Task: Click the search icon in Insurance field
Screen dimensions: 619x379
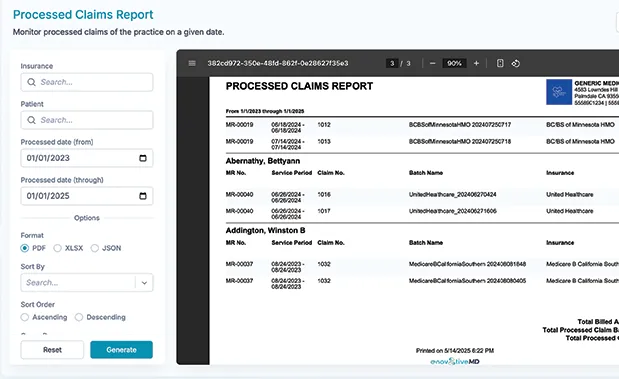Action: 32,82
